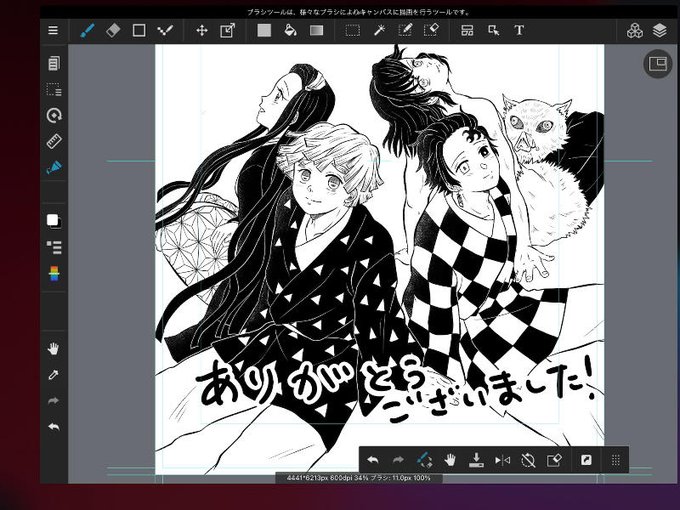Click the sidebar redo arrow
Screen dimensions: 680x510
coord(53,401)
